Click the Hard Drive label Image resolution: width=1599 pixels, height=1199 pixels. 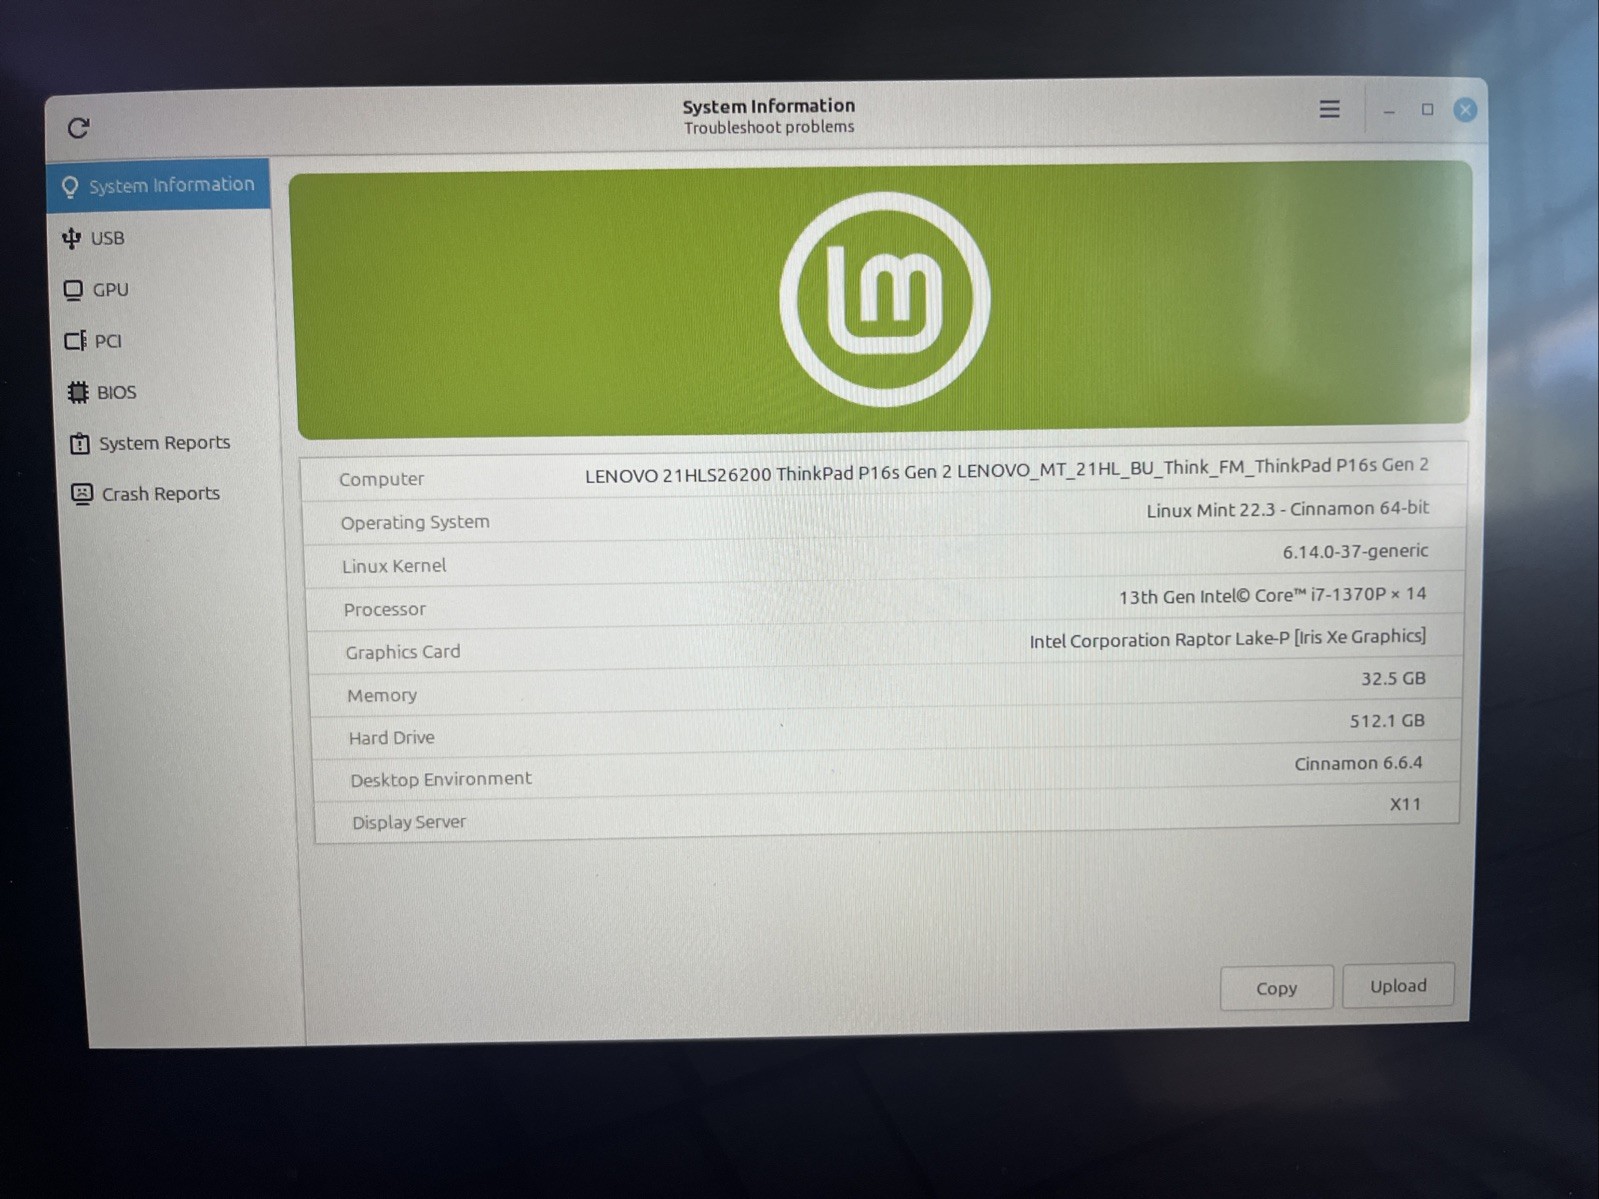point(392,738)
